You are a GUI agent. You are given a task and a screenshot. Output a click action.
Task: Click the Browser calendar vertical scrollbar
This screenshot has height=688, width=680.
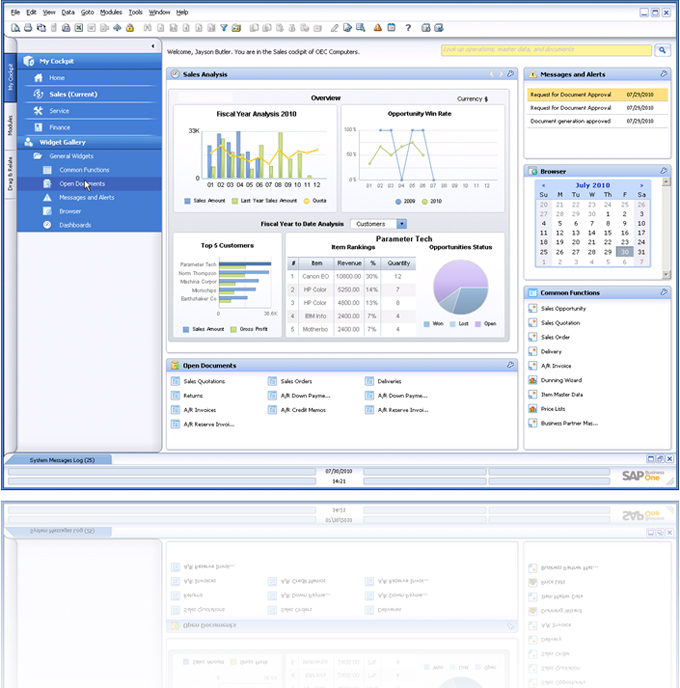[x=664, y=225]
